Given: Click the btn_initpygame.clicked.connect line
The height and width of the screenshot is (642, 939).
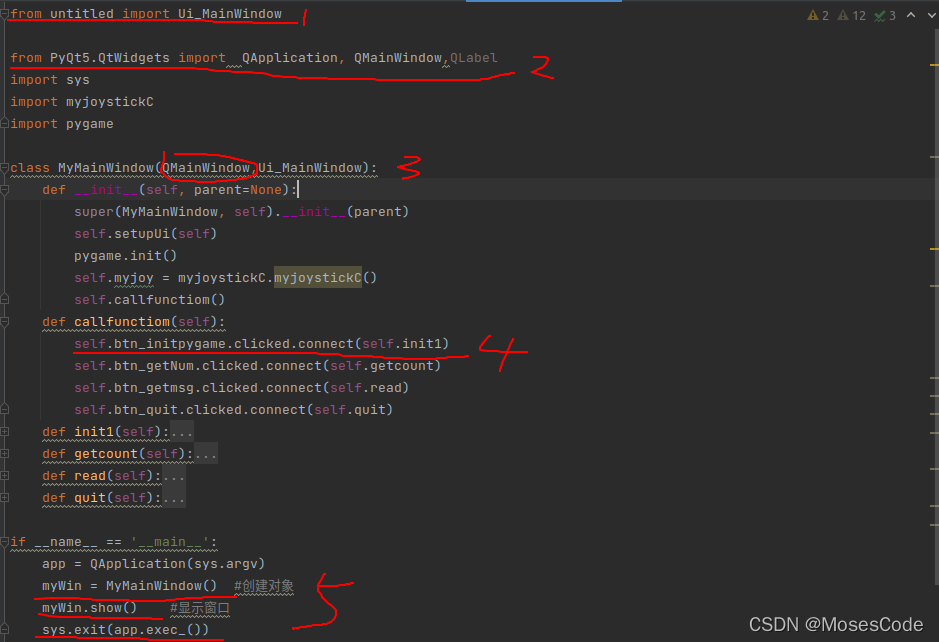Looking at the screenshot, I should 262,344.
